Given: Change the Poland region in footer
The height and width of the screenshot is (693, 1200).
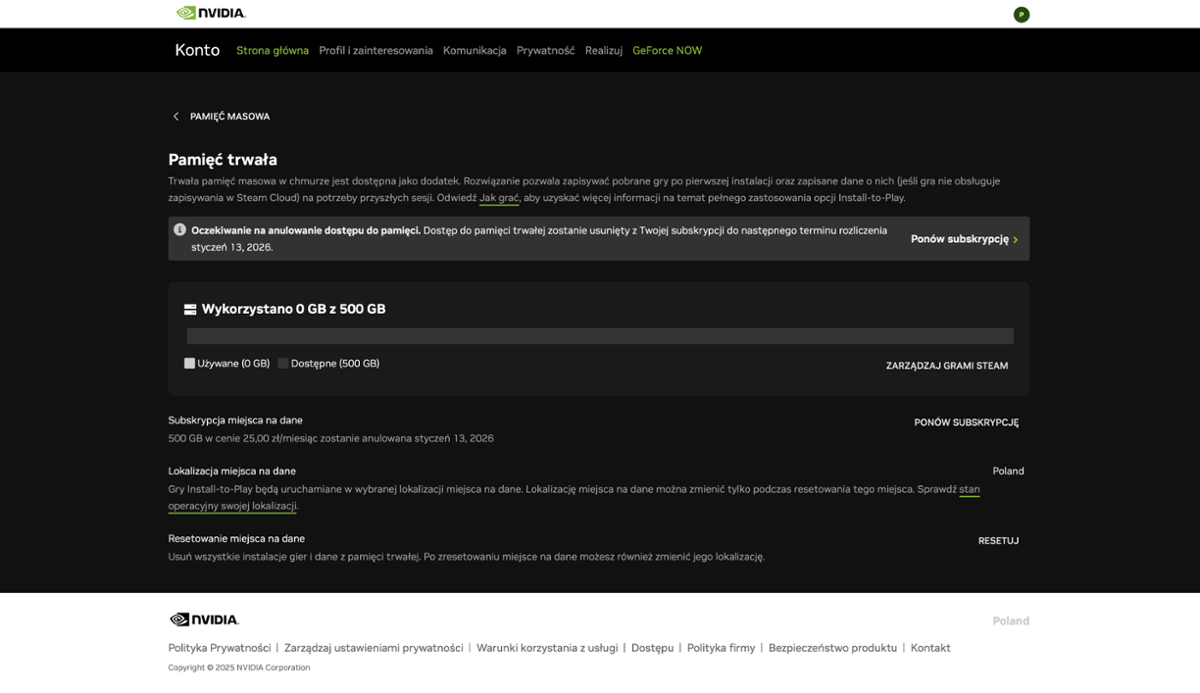Looking at the screenshot, I should (1010, 621).
